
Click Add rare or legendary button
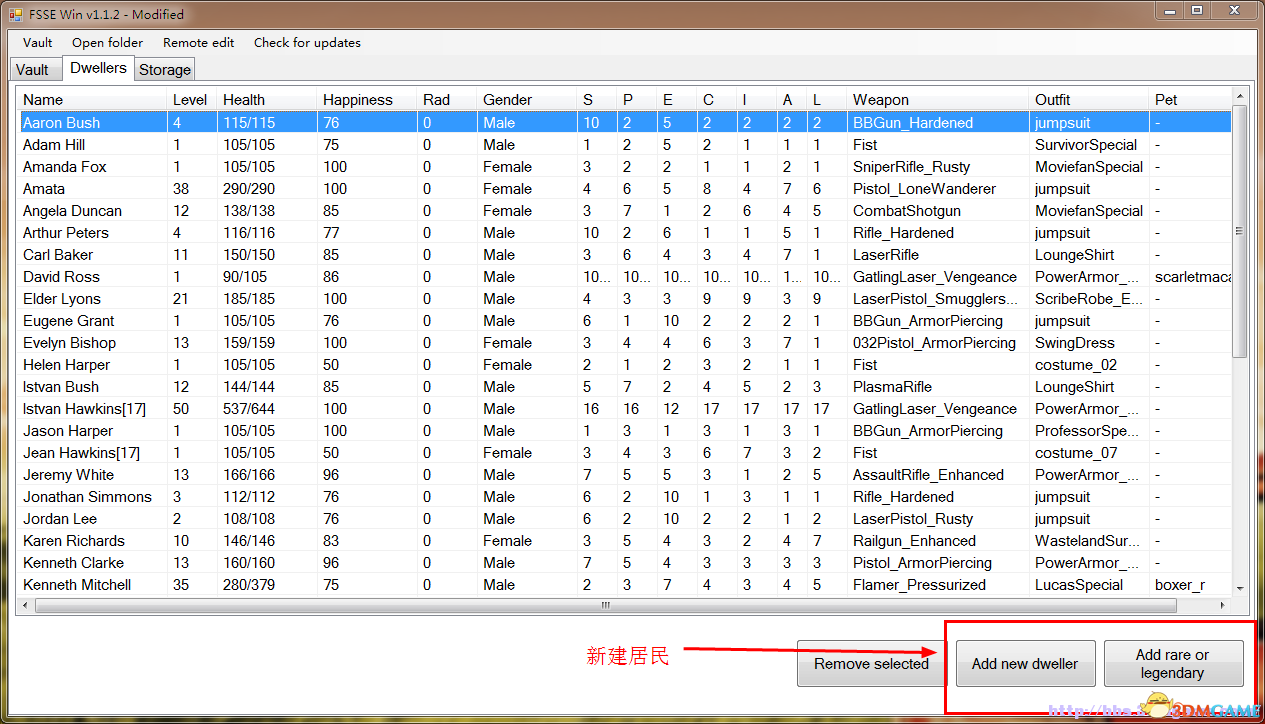click(1173, 664)
